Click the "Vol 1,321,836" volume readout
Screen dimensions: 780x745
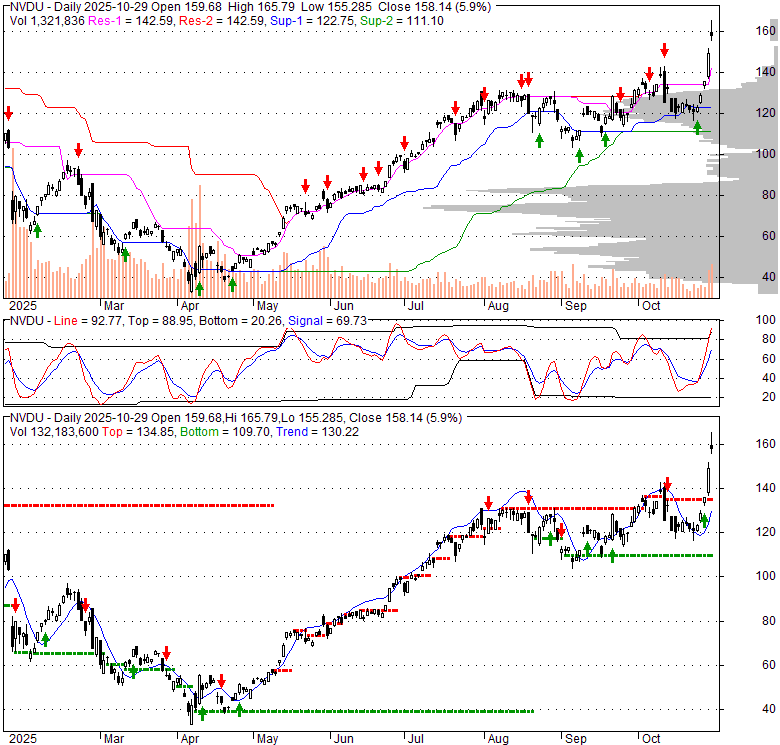(x=47, y=21)
